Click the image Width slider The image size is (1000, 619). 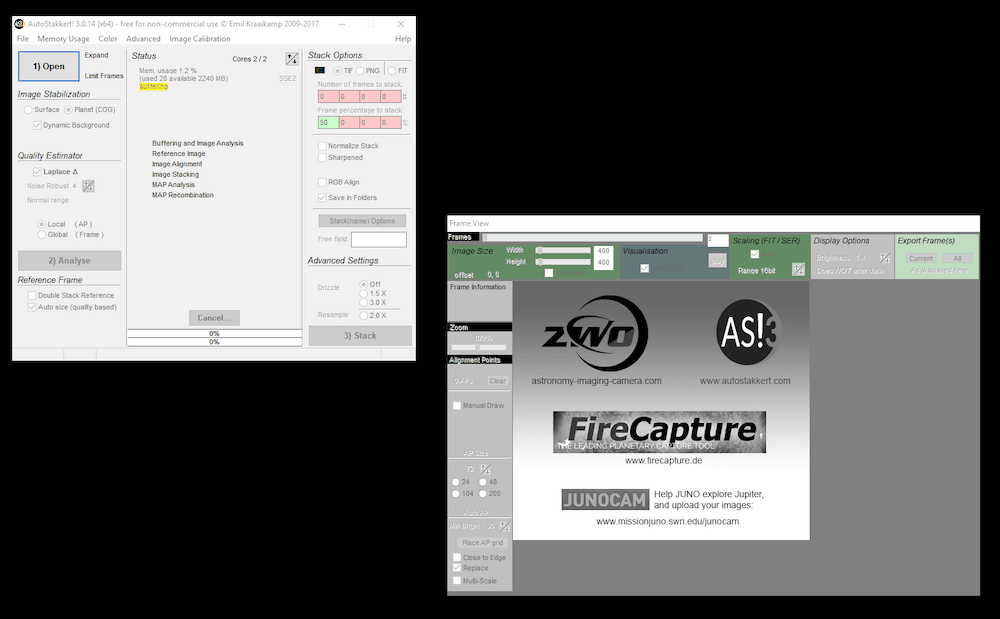click(564, 251)
